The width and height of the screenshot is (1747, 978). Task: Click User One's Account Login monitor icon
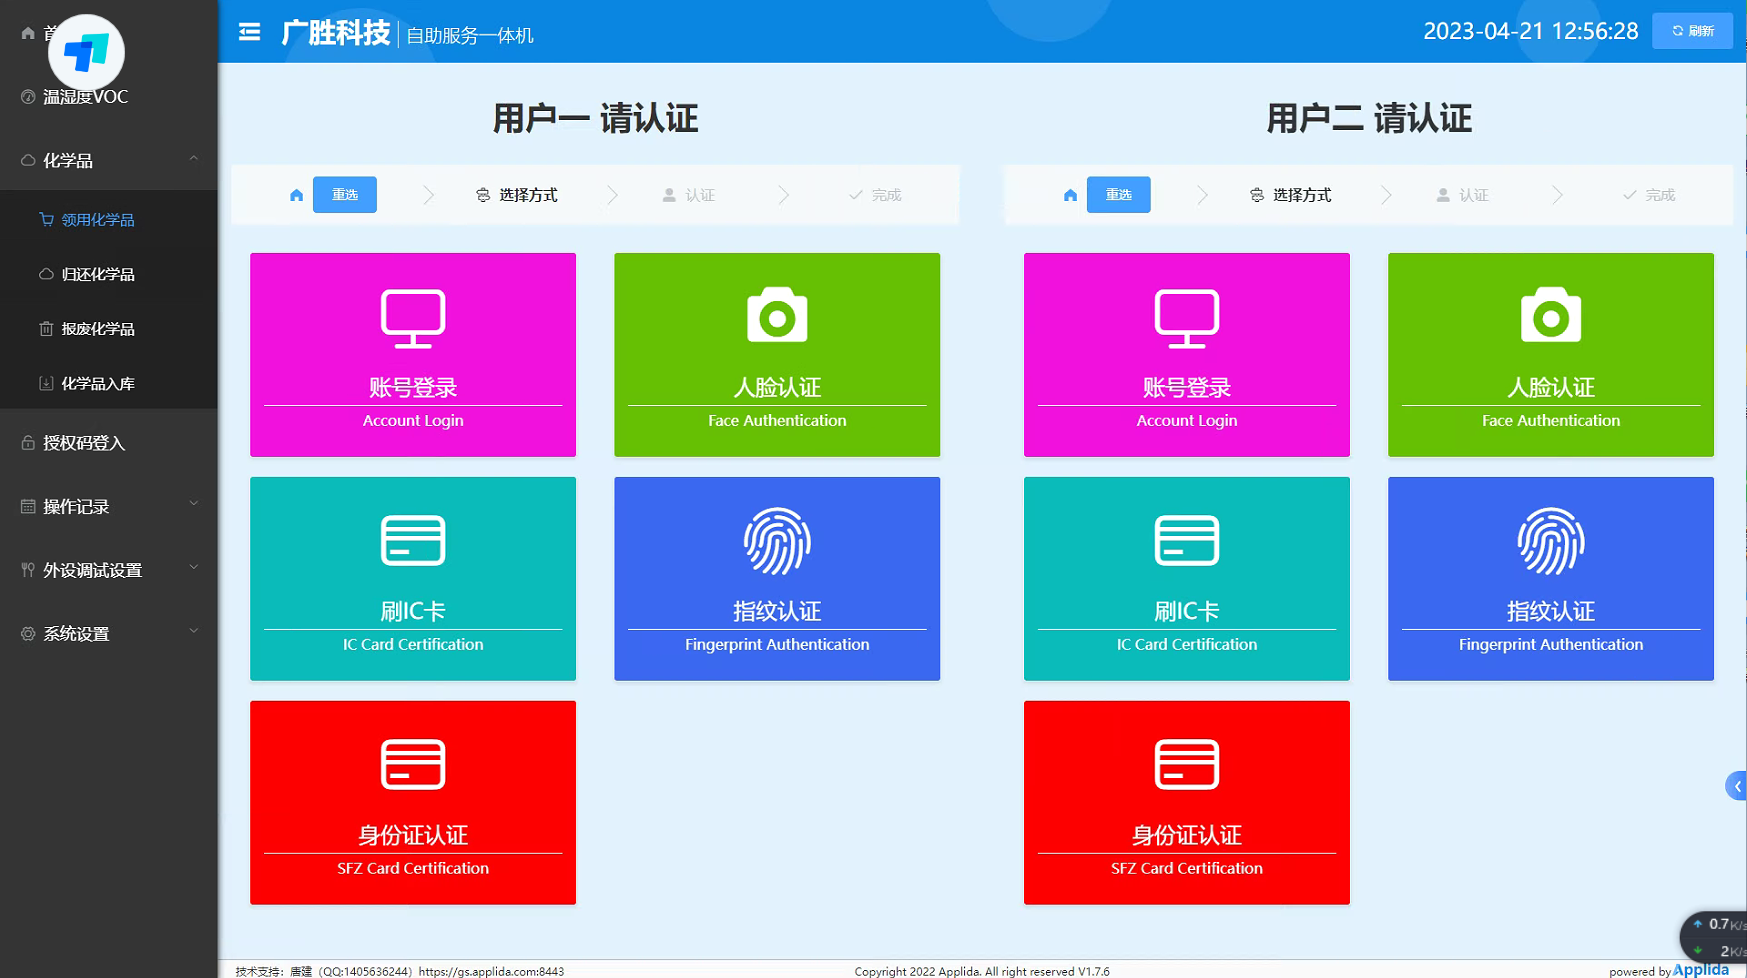click(x=413, y=318)
